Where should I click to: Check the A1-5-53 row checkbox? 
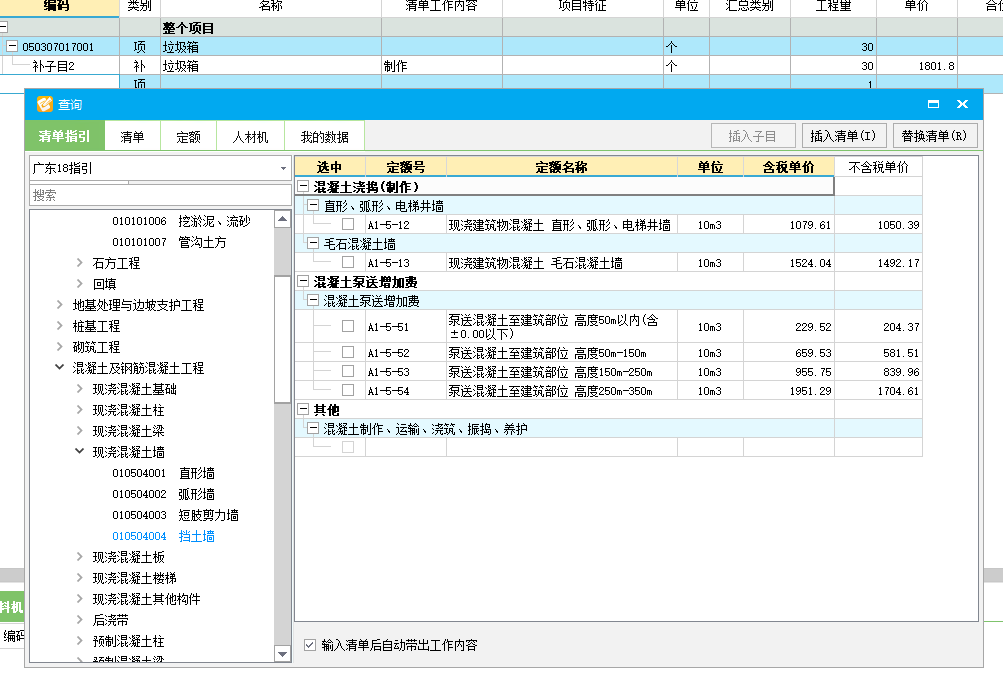pyautogui.click(x=348, y=371)
